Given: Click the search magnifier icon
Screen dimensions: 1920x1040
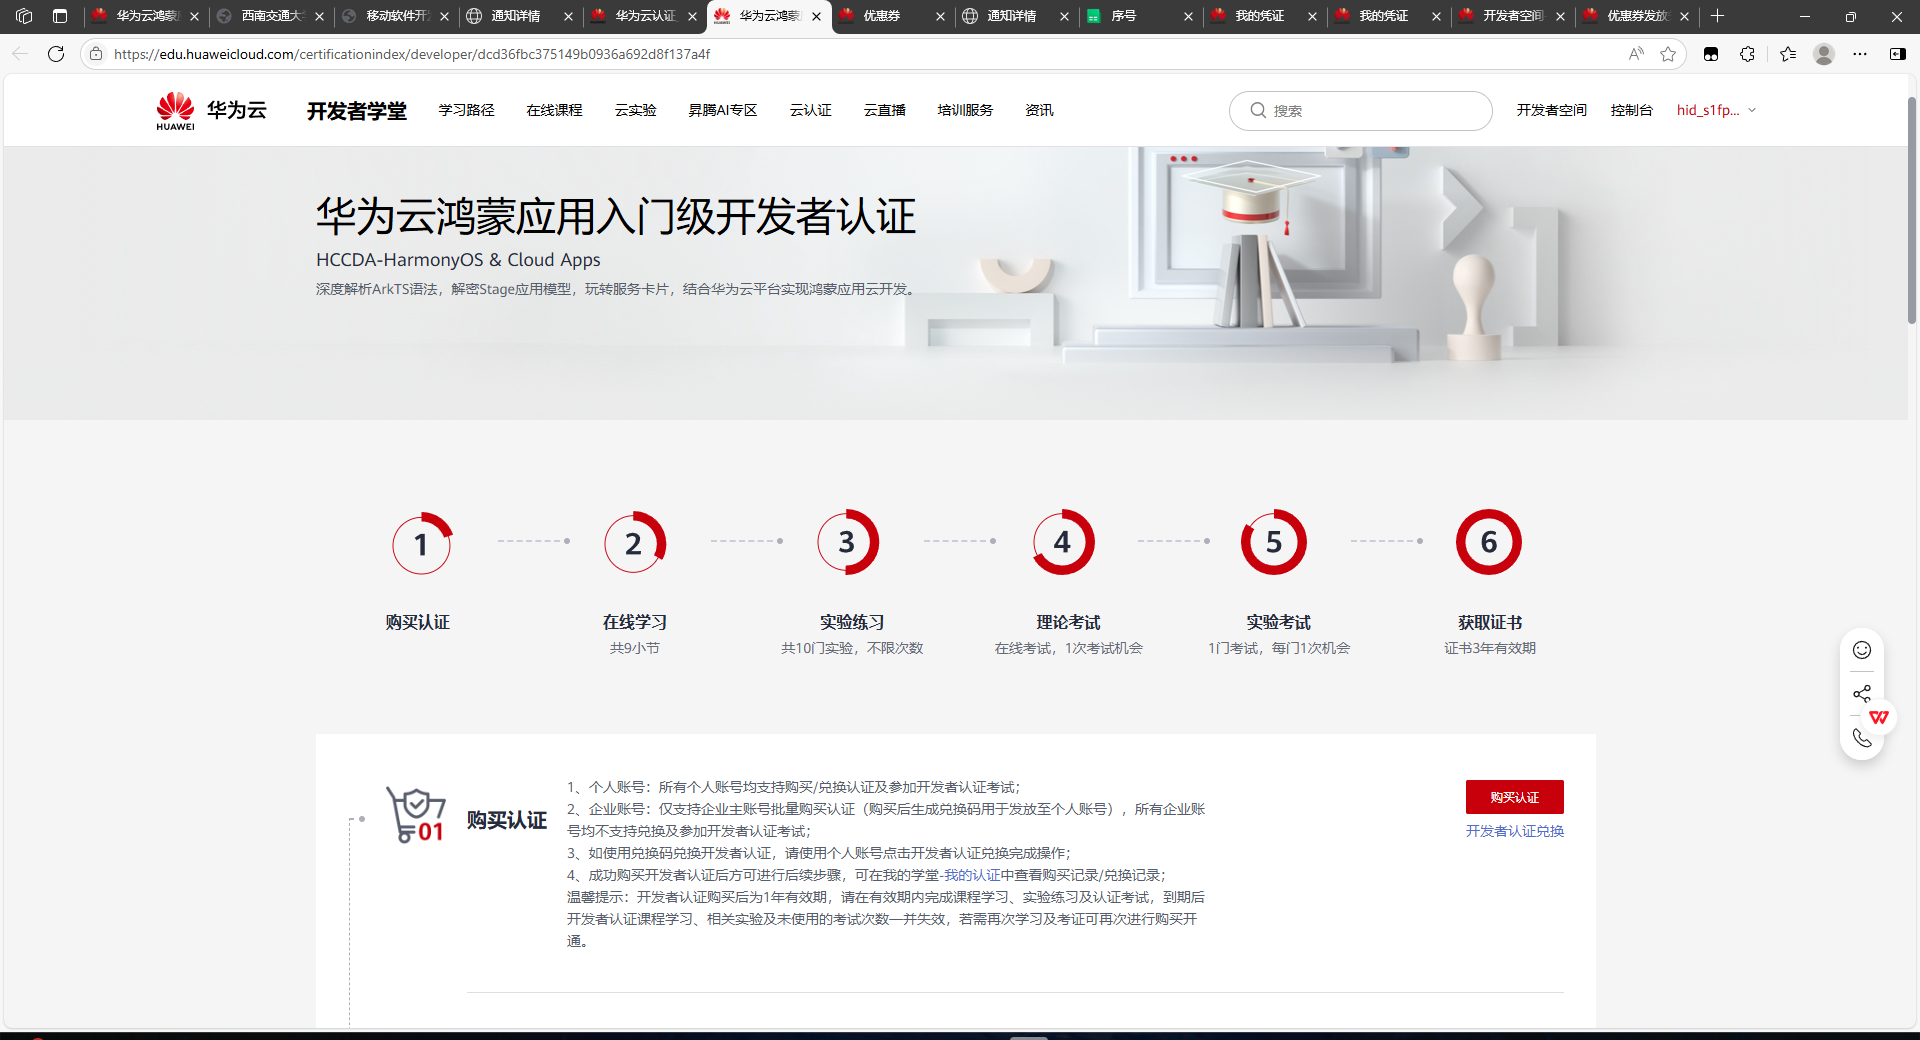Looking at the screenshot, I should pyautogui.click(x=1258, y=110).
